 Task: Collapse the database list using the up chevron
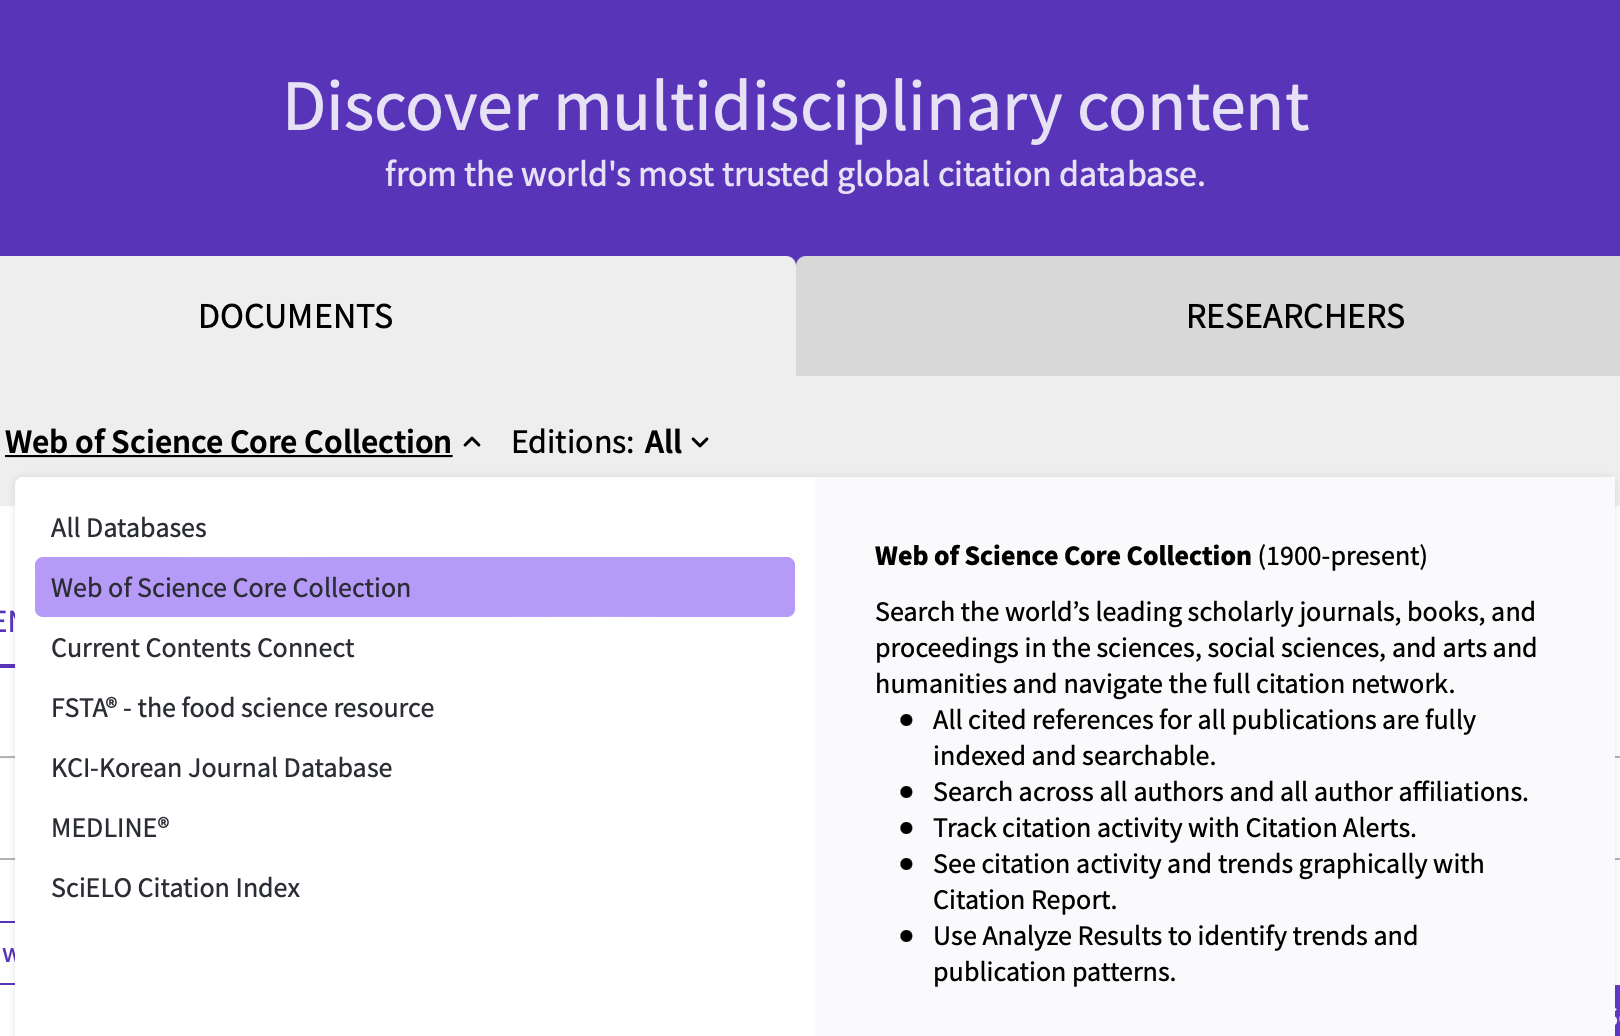pyautogui.click(x=473, y=442)
